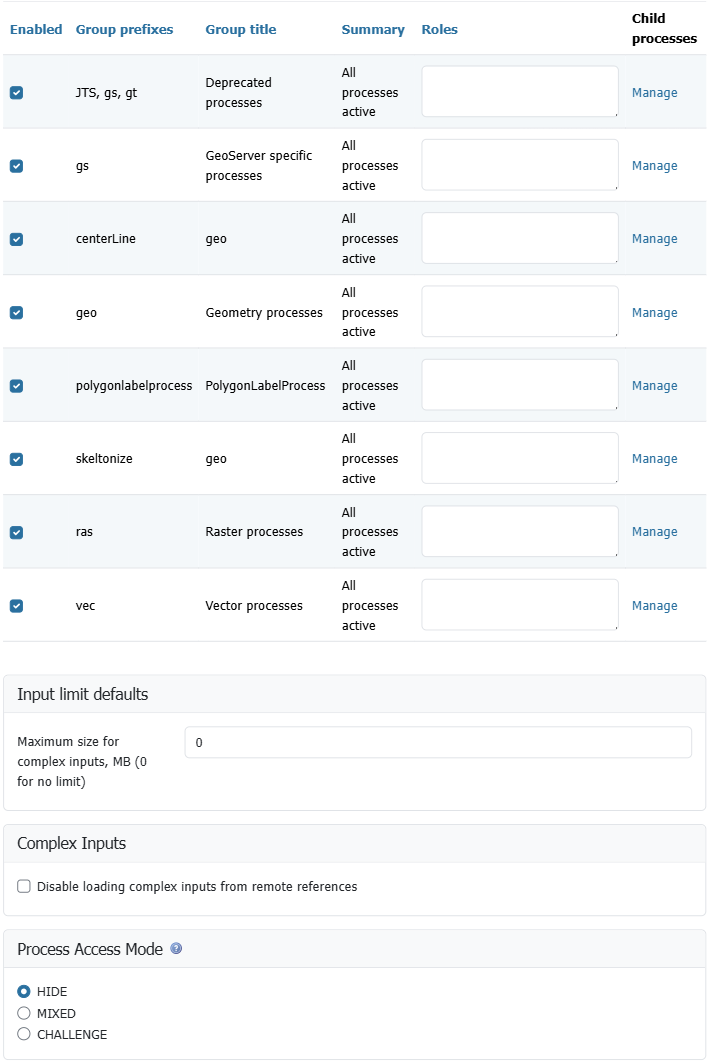Disable the centerLine process group
The height and width of the screenshot is (1063, 712).
pos(16,239)
